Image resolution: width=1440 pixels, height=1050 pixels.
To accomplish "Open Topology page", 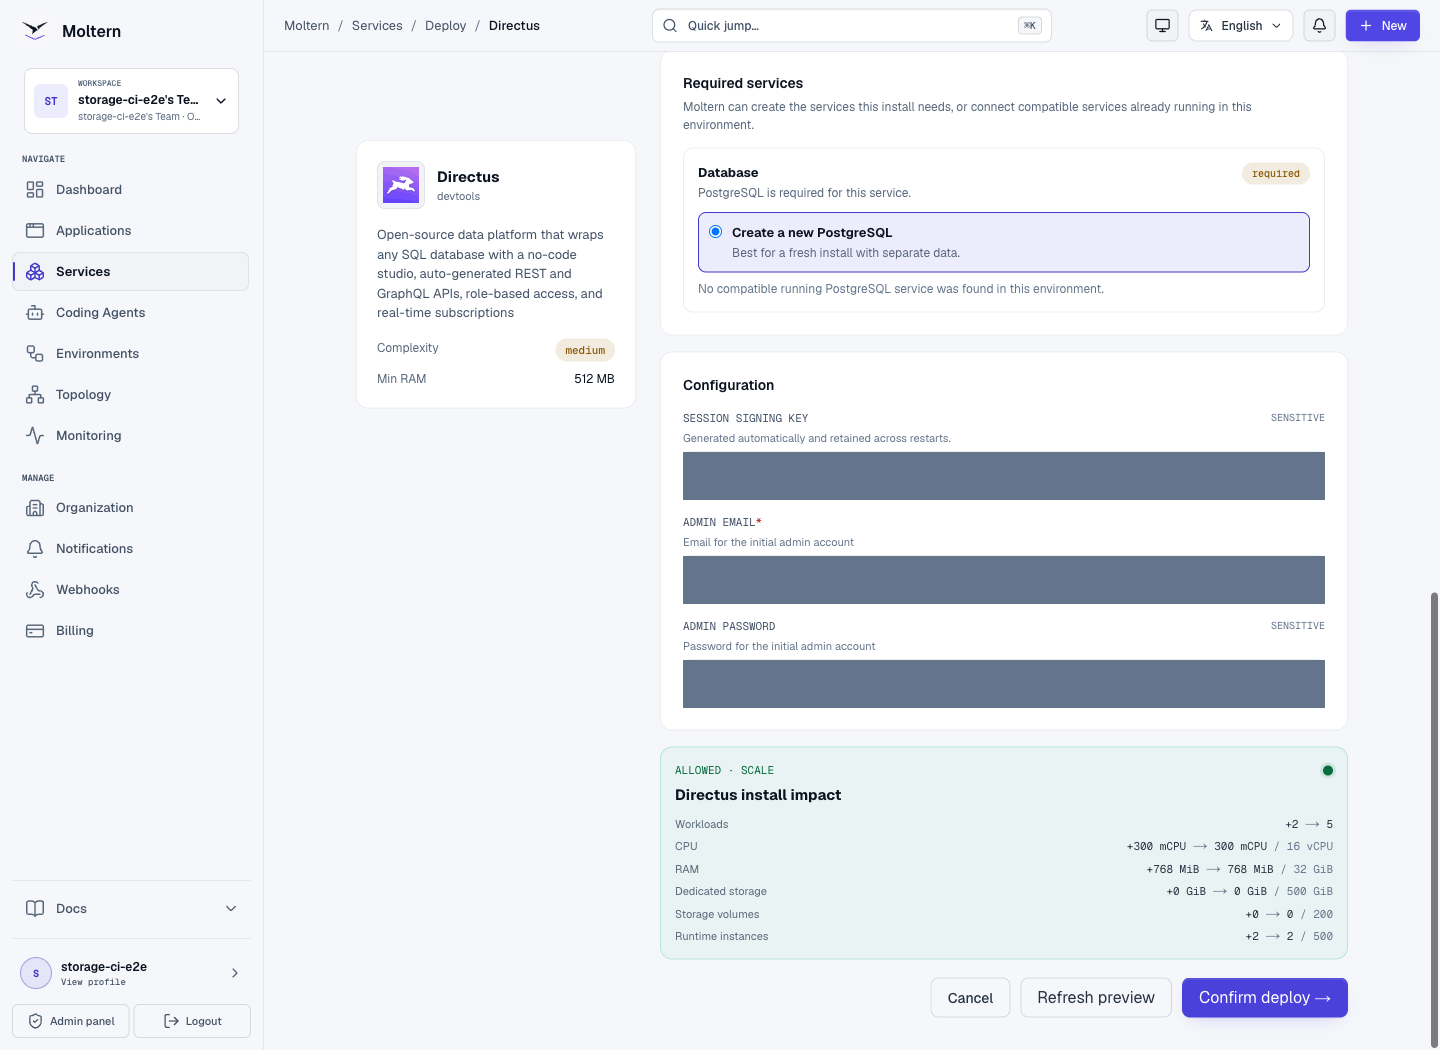I will [x=131, y=395].
